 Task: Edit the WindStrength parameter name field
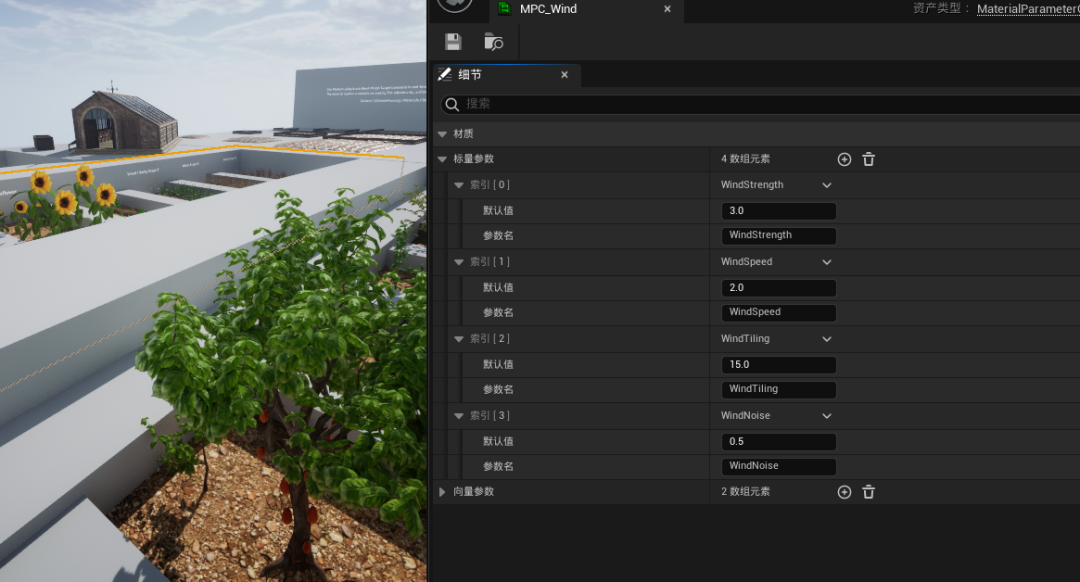(x=778, y=236)
